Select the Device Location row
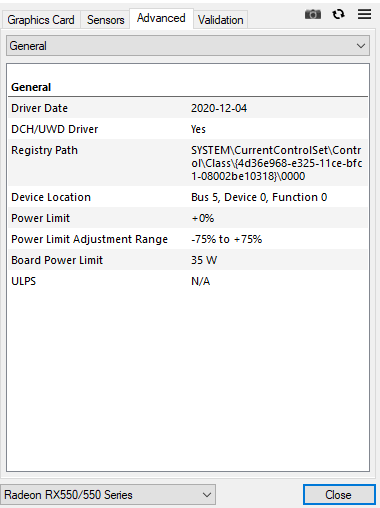The width and height of the screenshot is (380, 508). [x=188, y=197]
